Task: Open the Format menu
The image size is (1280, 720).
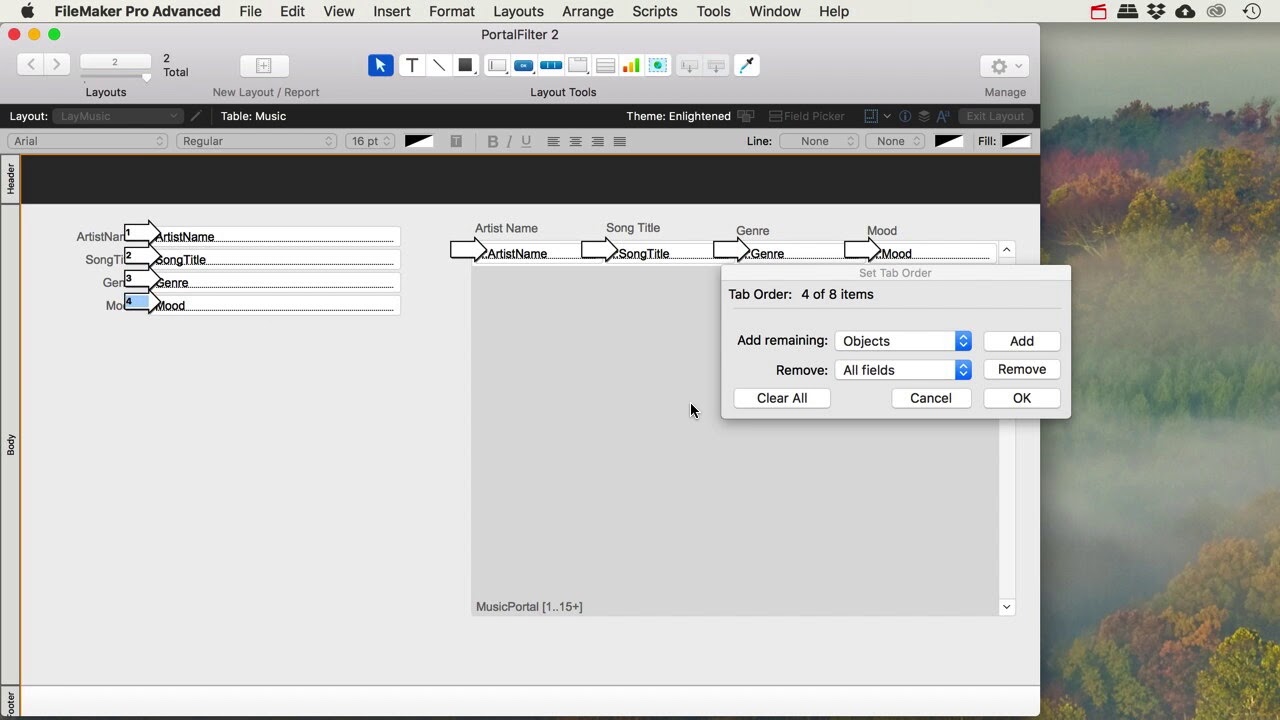Action: pyautogui.click(x=452, y=11)
